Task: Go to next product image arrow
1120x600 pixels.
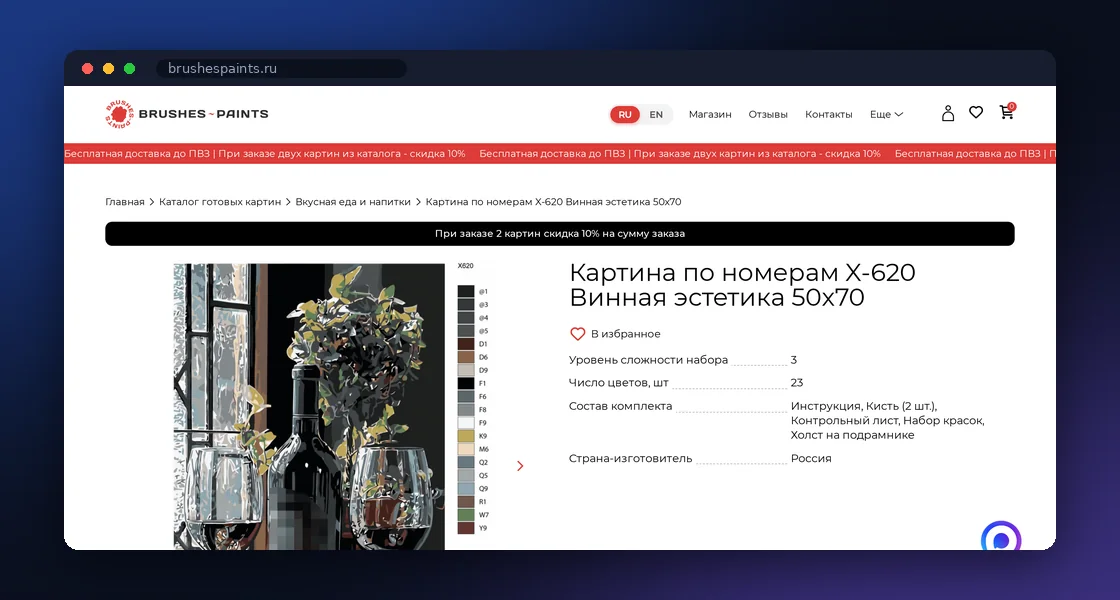Action: coord(520,466)
